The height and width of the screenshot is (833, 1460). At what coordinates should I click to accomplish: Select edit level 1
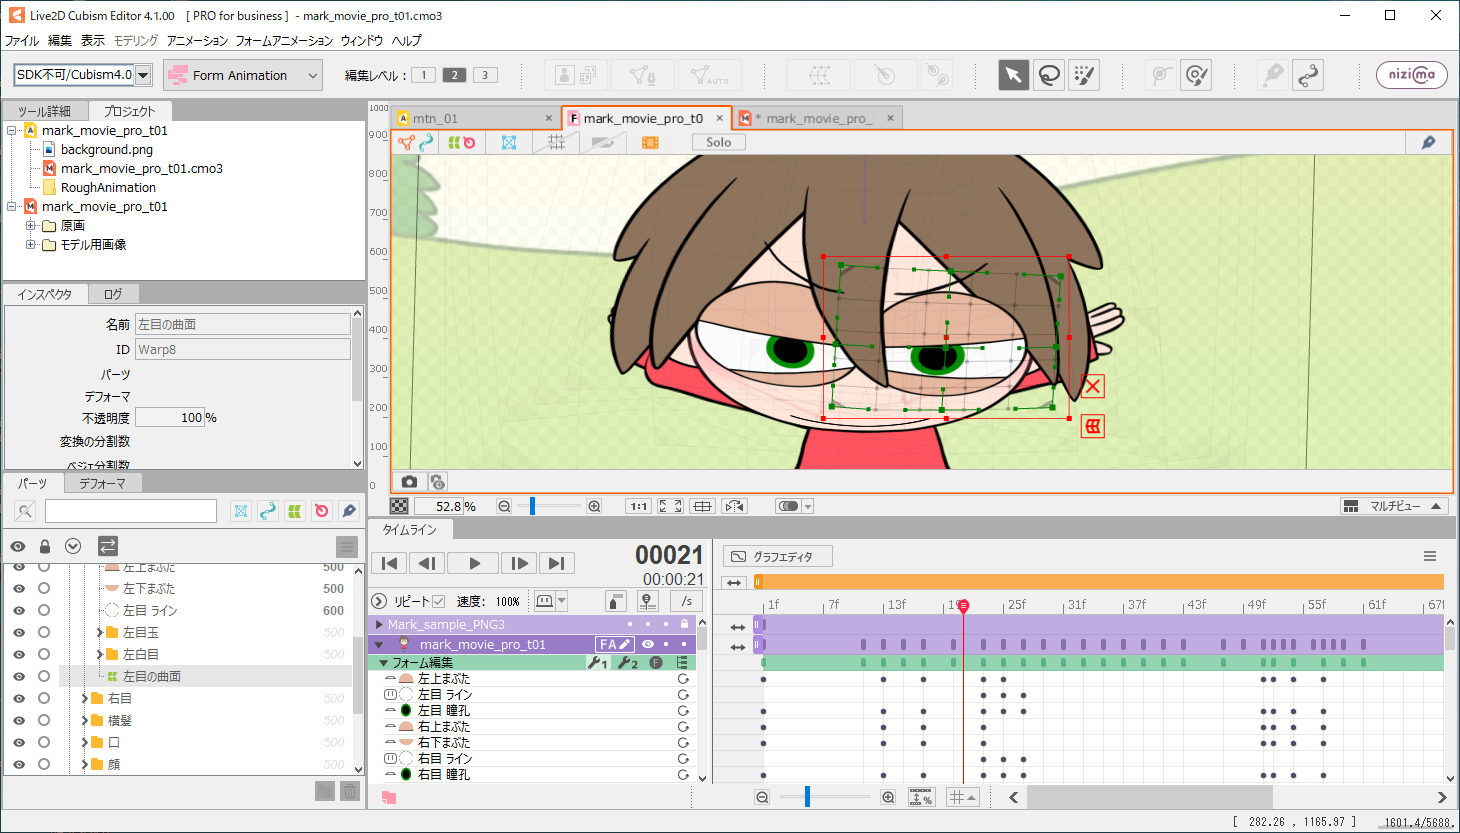423,75
